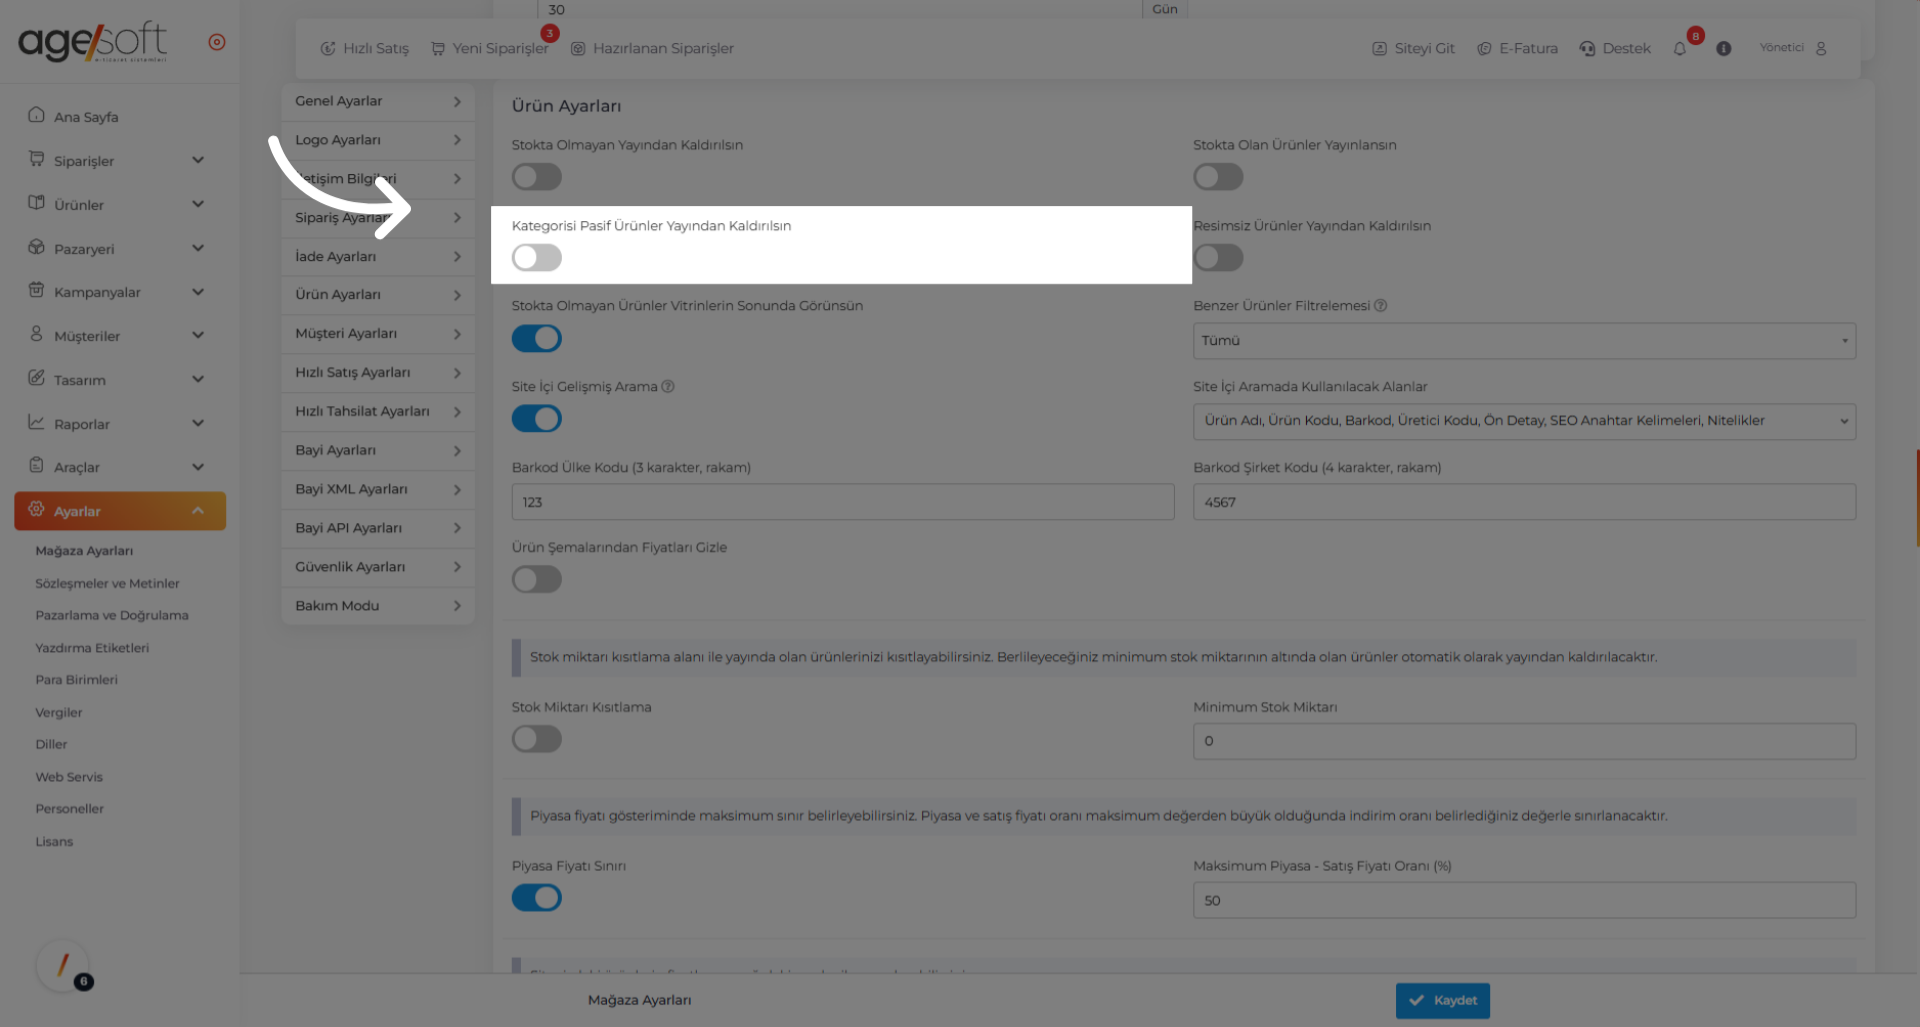Disable Site İçi Gelişmiş Arama switch
Viewport: 1920px width, 1027px height.
(x=537, y=419)
